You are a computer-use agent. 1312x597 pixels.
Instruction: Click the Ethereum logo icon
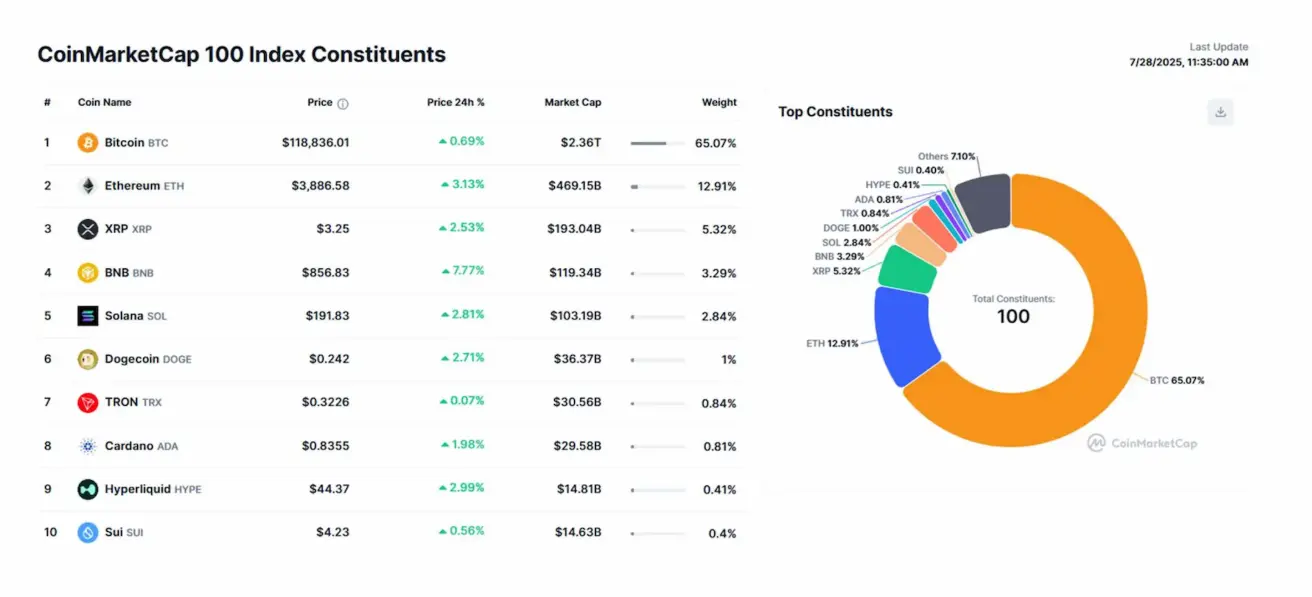(88, 186)
